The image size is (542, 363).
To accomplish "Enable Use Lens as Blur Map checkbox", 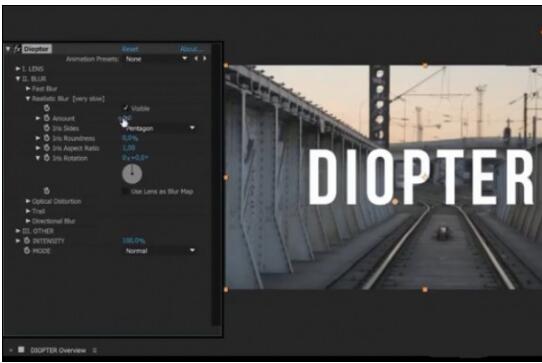I will pyautogui.click(x=126, y=191).
